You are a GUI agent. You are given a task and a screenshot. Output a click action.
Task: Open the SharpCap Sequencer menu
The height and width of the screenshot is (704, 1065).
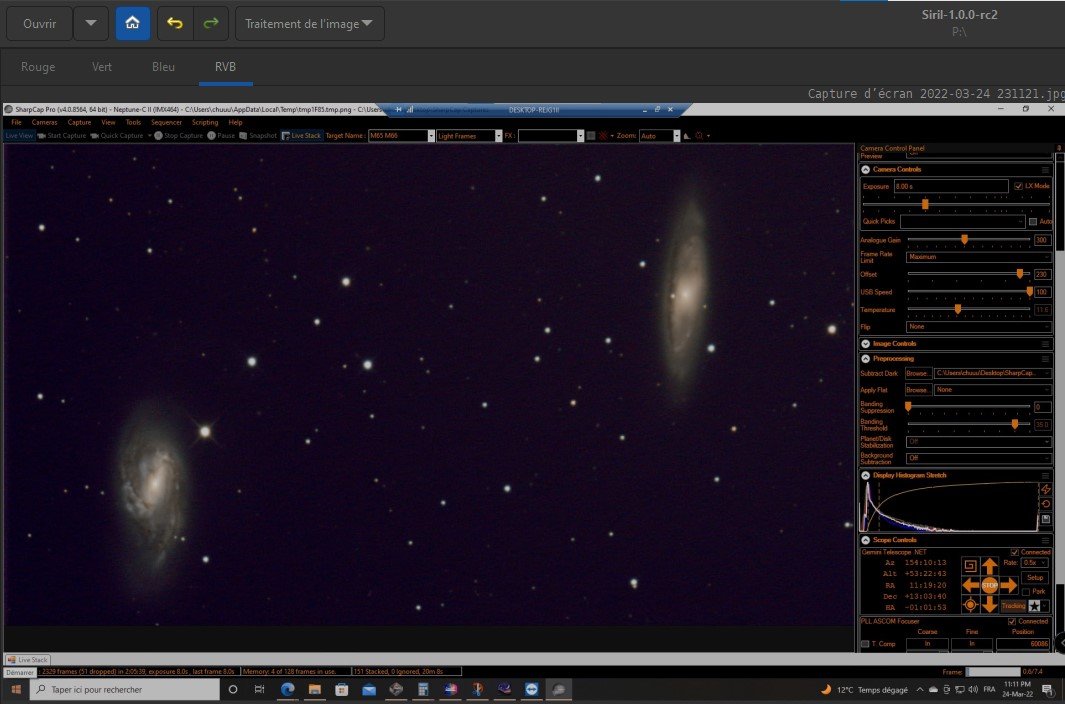coord(166,122)
